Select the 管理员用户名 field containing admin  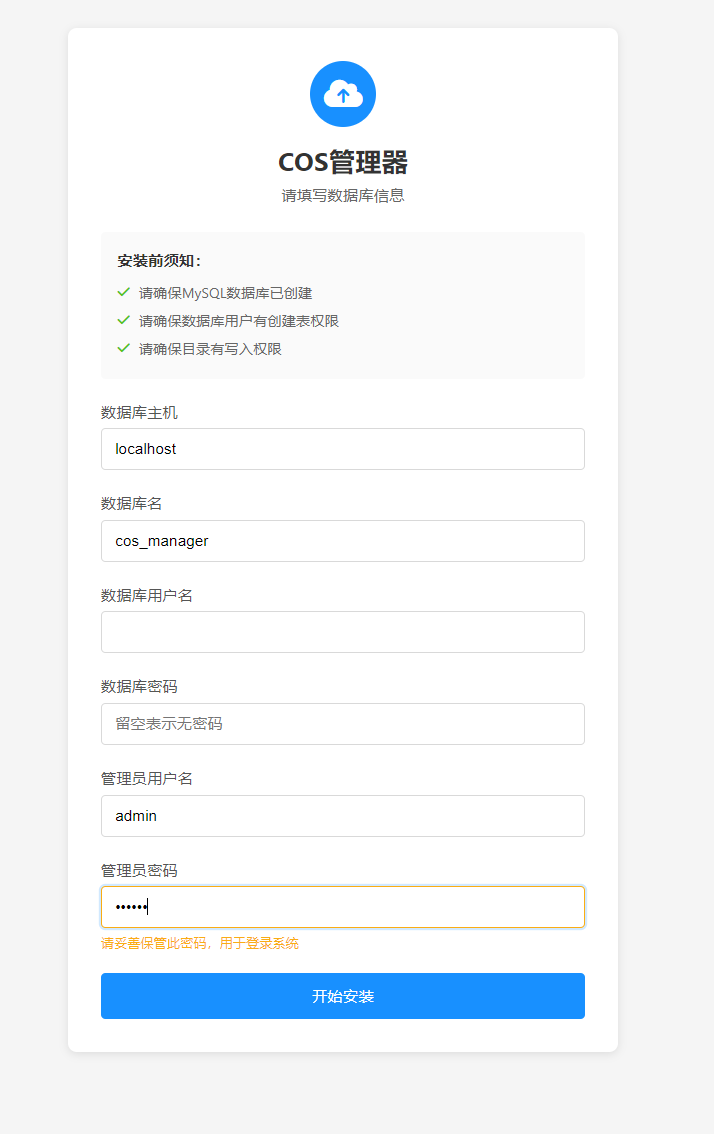[343, 816]
